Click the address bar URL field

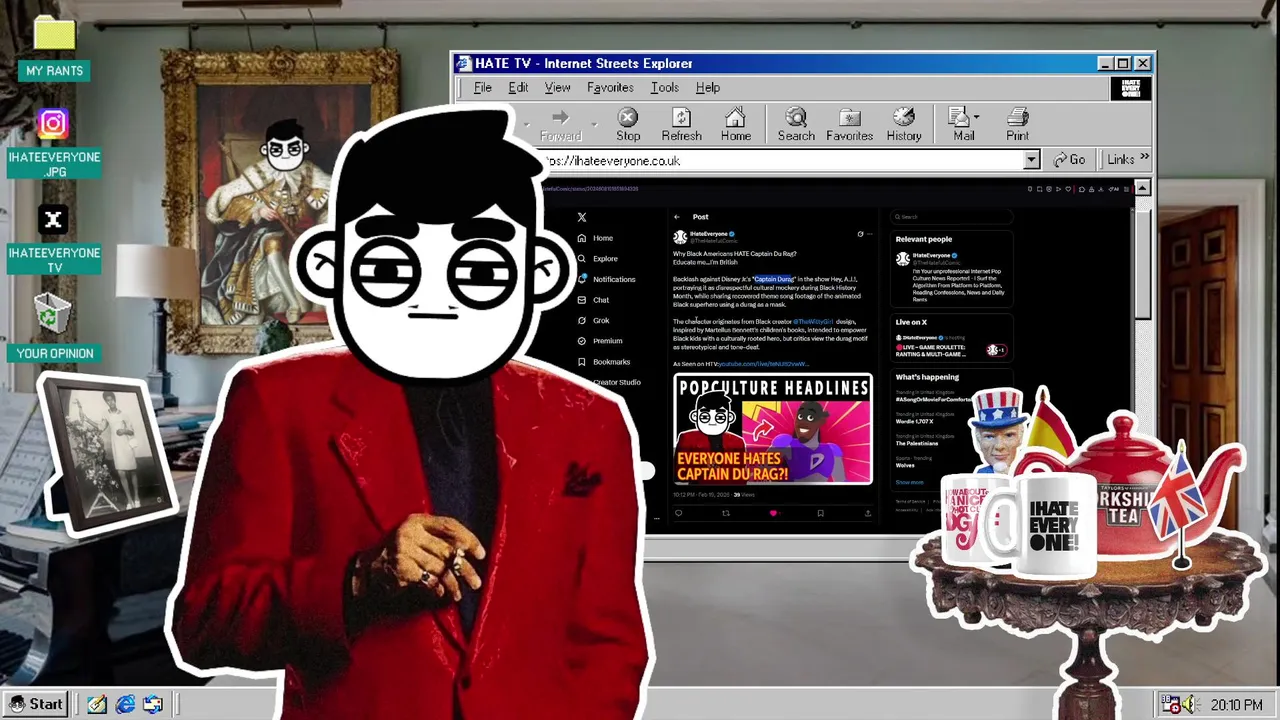click(784, 160)
